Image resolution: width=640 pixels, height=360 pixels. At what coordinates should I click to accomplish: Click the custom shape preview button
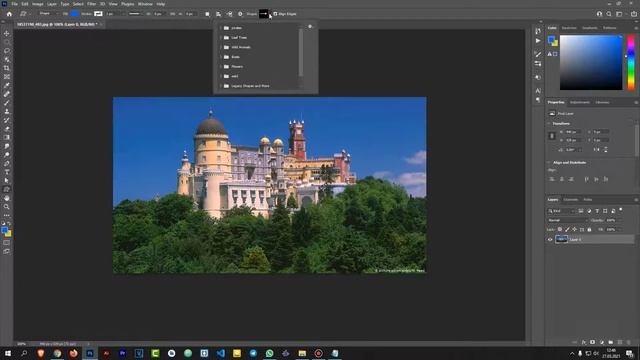click(264, 14)
